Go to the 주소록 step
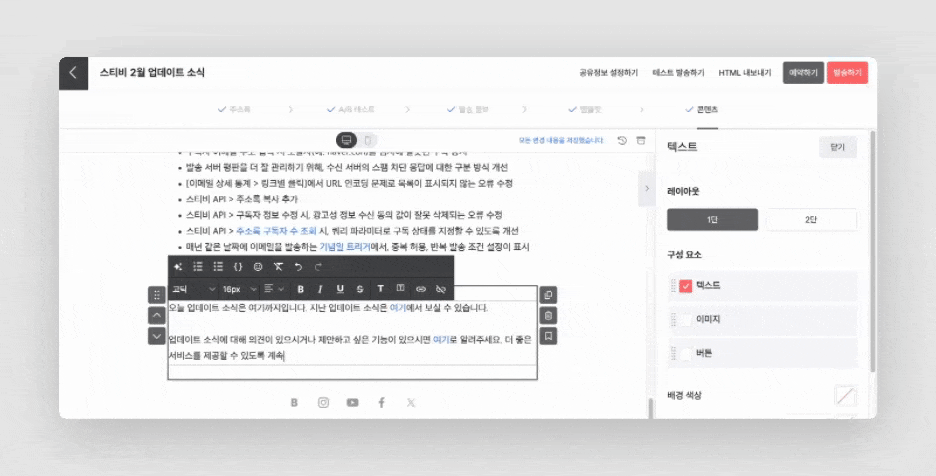This screenshot has height=476, width=936. [x=234, y=110]
